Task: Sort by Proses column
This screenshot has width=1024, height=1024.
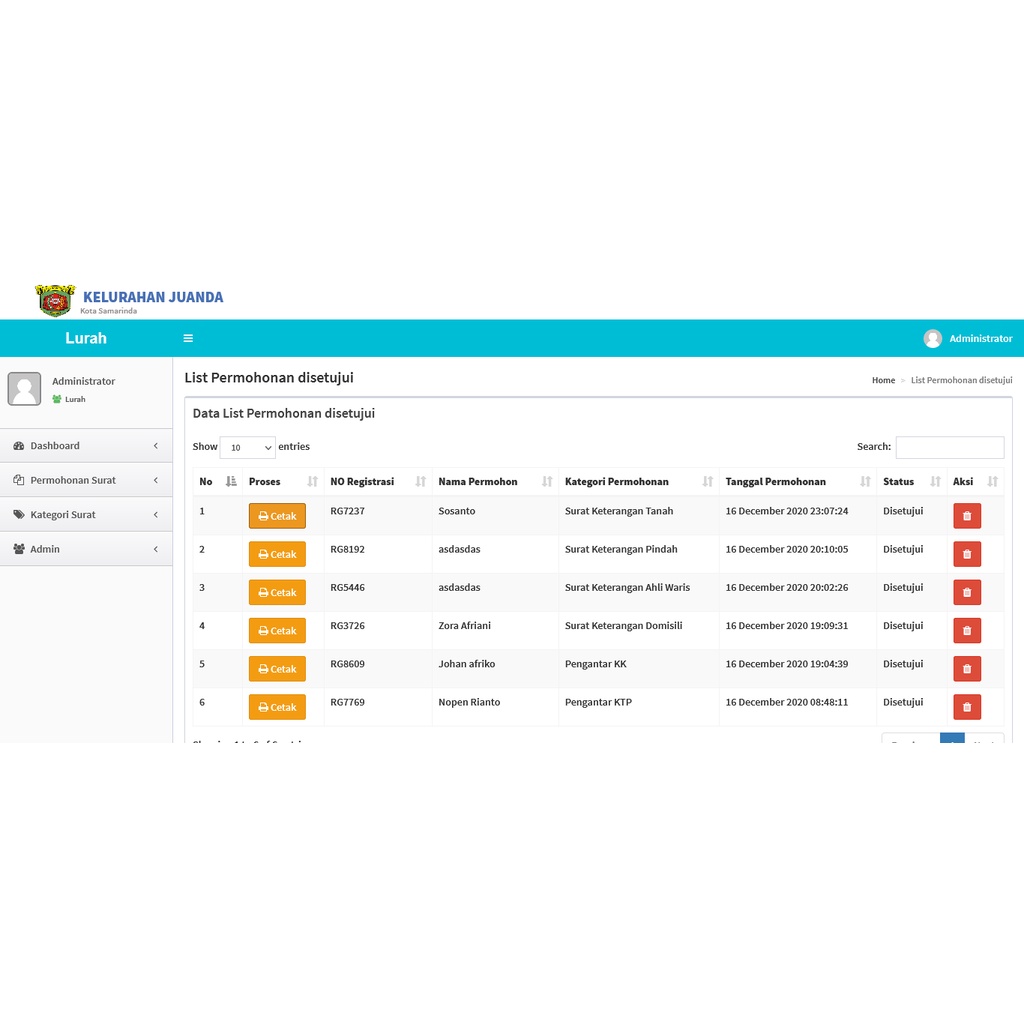Action: coord(283,481)
